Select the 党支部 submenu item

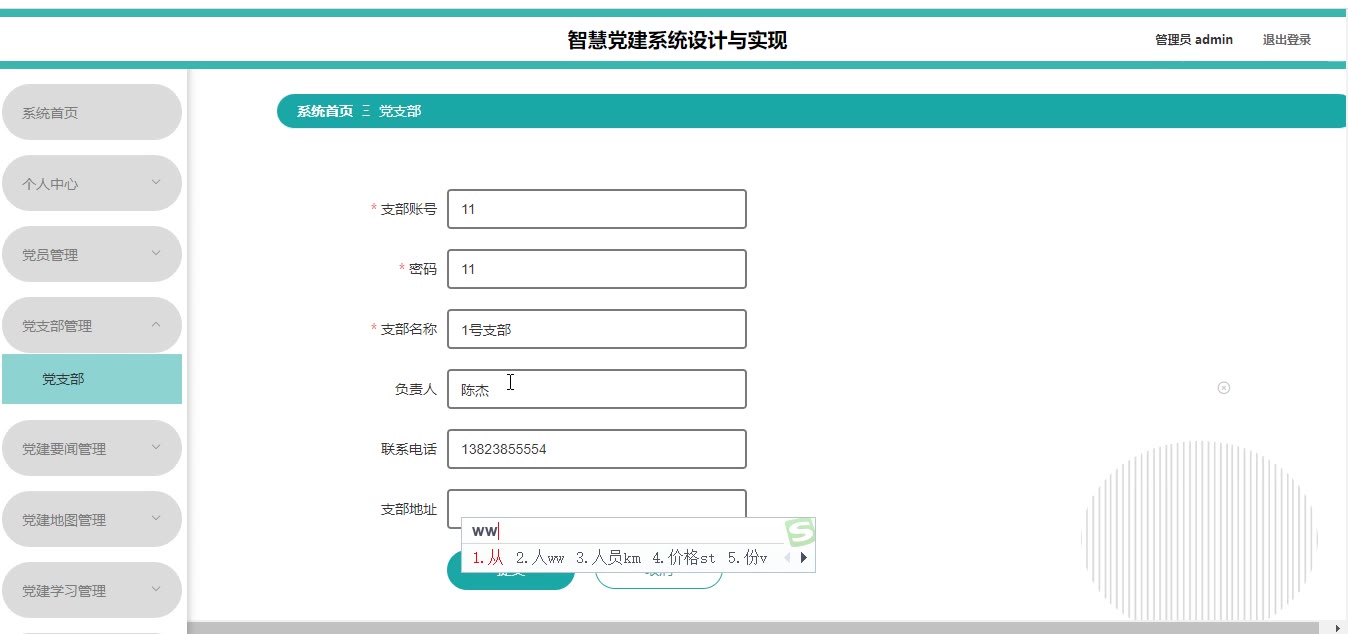92,379
